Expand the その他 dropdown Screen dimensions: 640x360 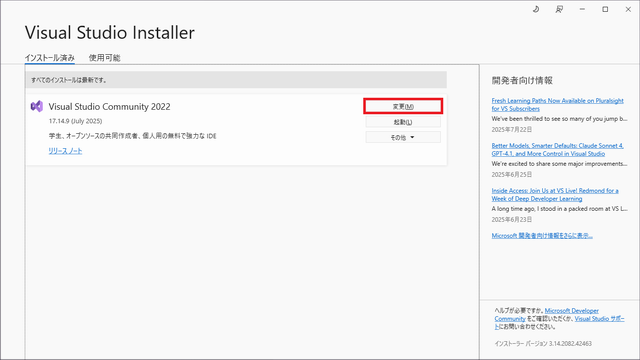click(403, 138)
